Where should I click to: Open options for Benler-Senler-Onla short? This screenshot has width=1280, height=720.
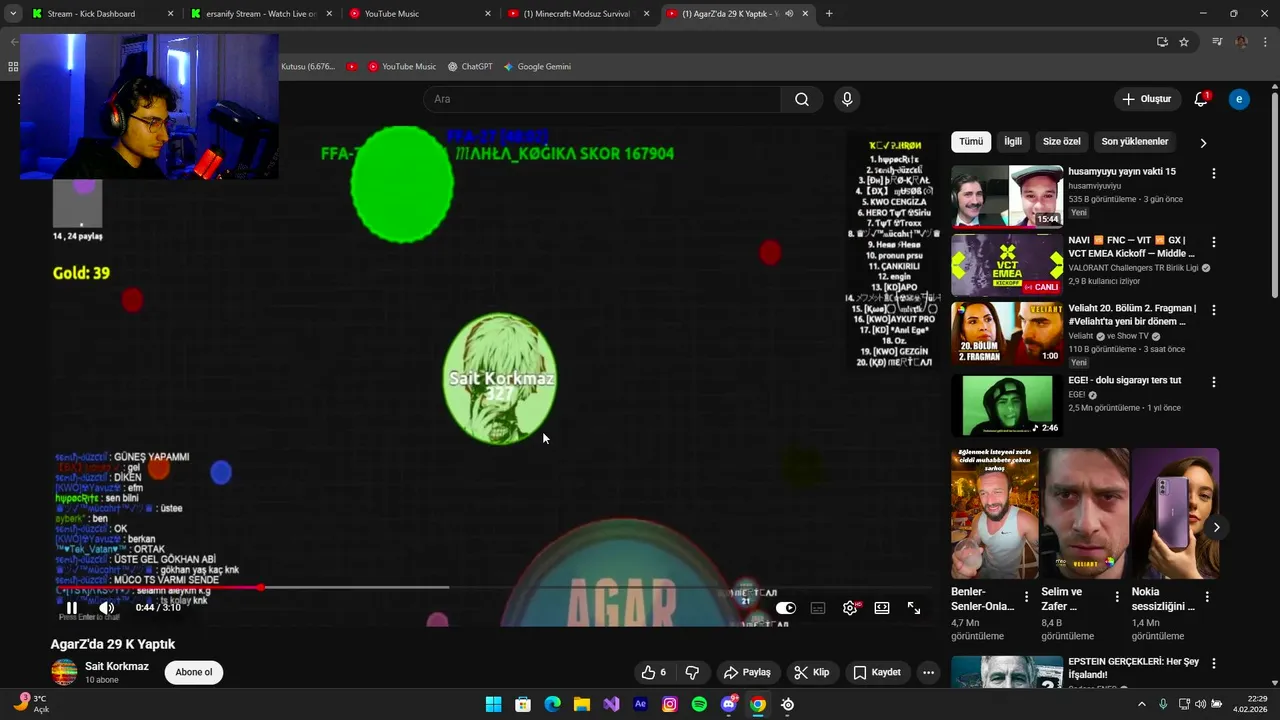(x=1026, y=597)
